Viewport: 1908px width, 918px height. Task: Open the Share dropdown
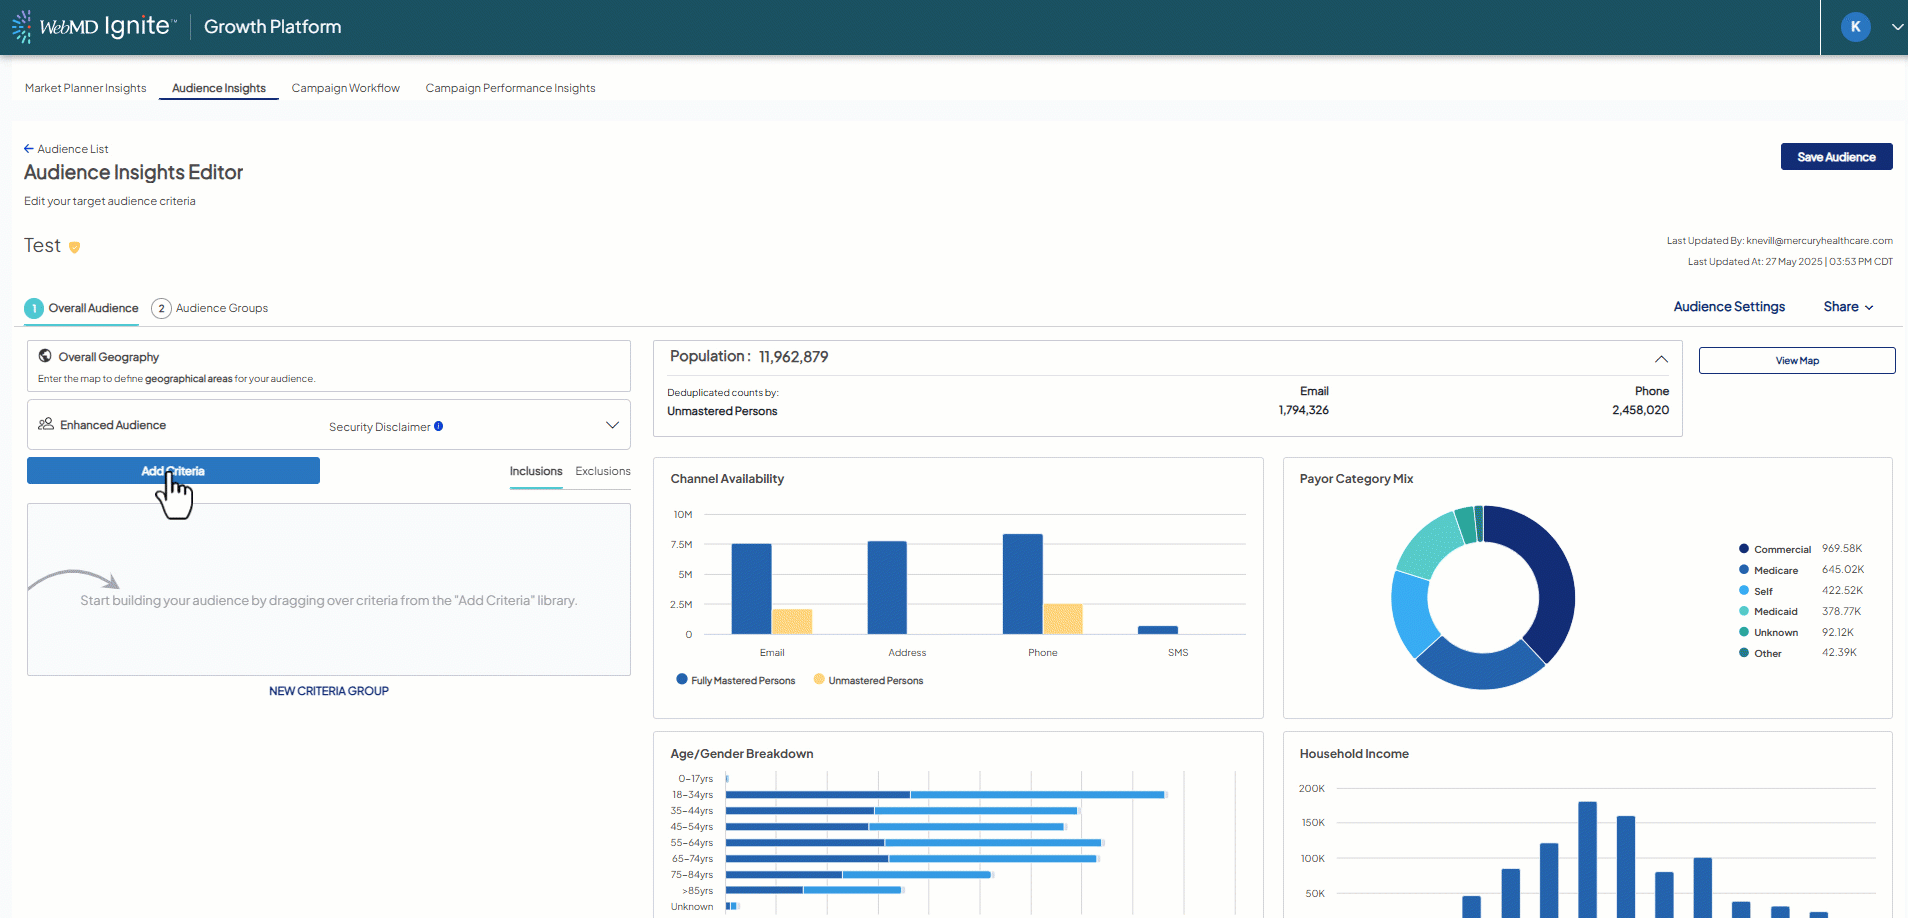1847,307
